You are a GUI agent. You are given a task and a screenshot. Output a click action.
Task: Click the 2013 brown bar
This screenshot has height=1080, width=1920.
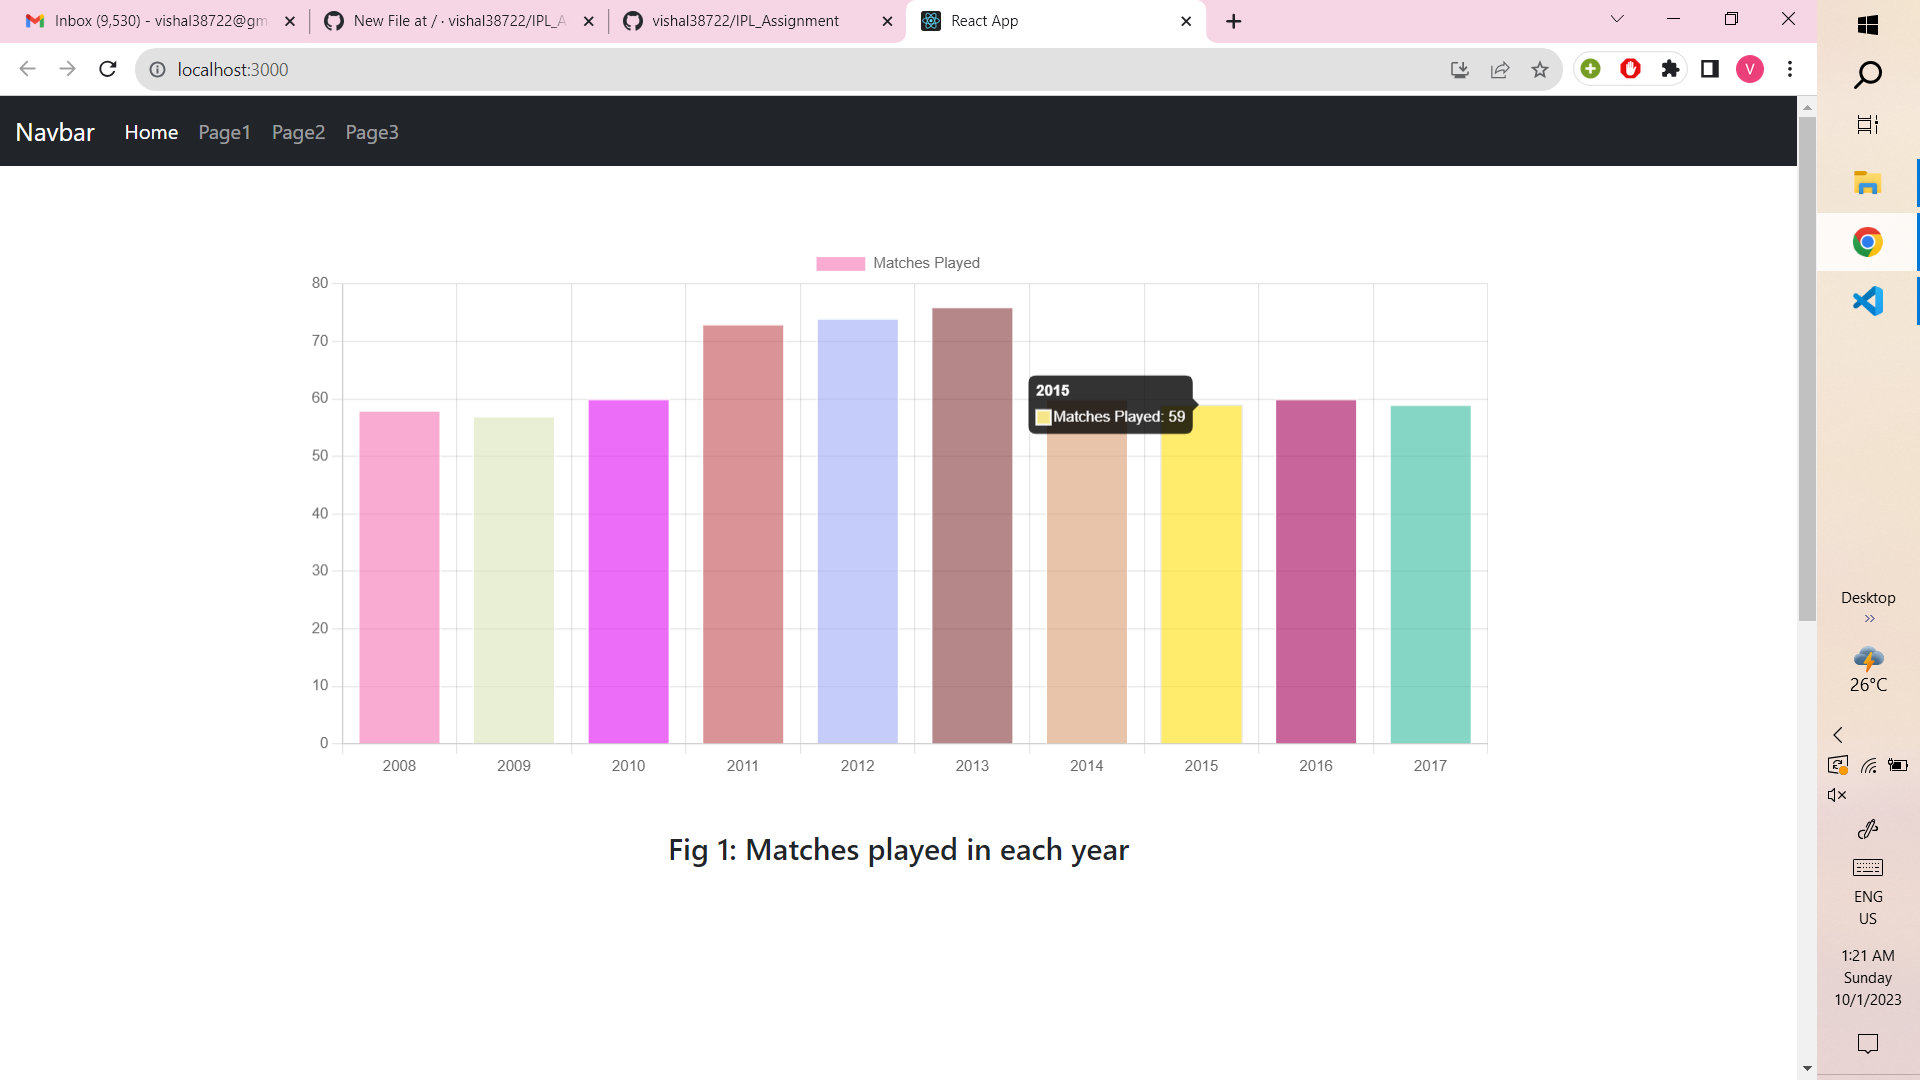coord(972,525)
